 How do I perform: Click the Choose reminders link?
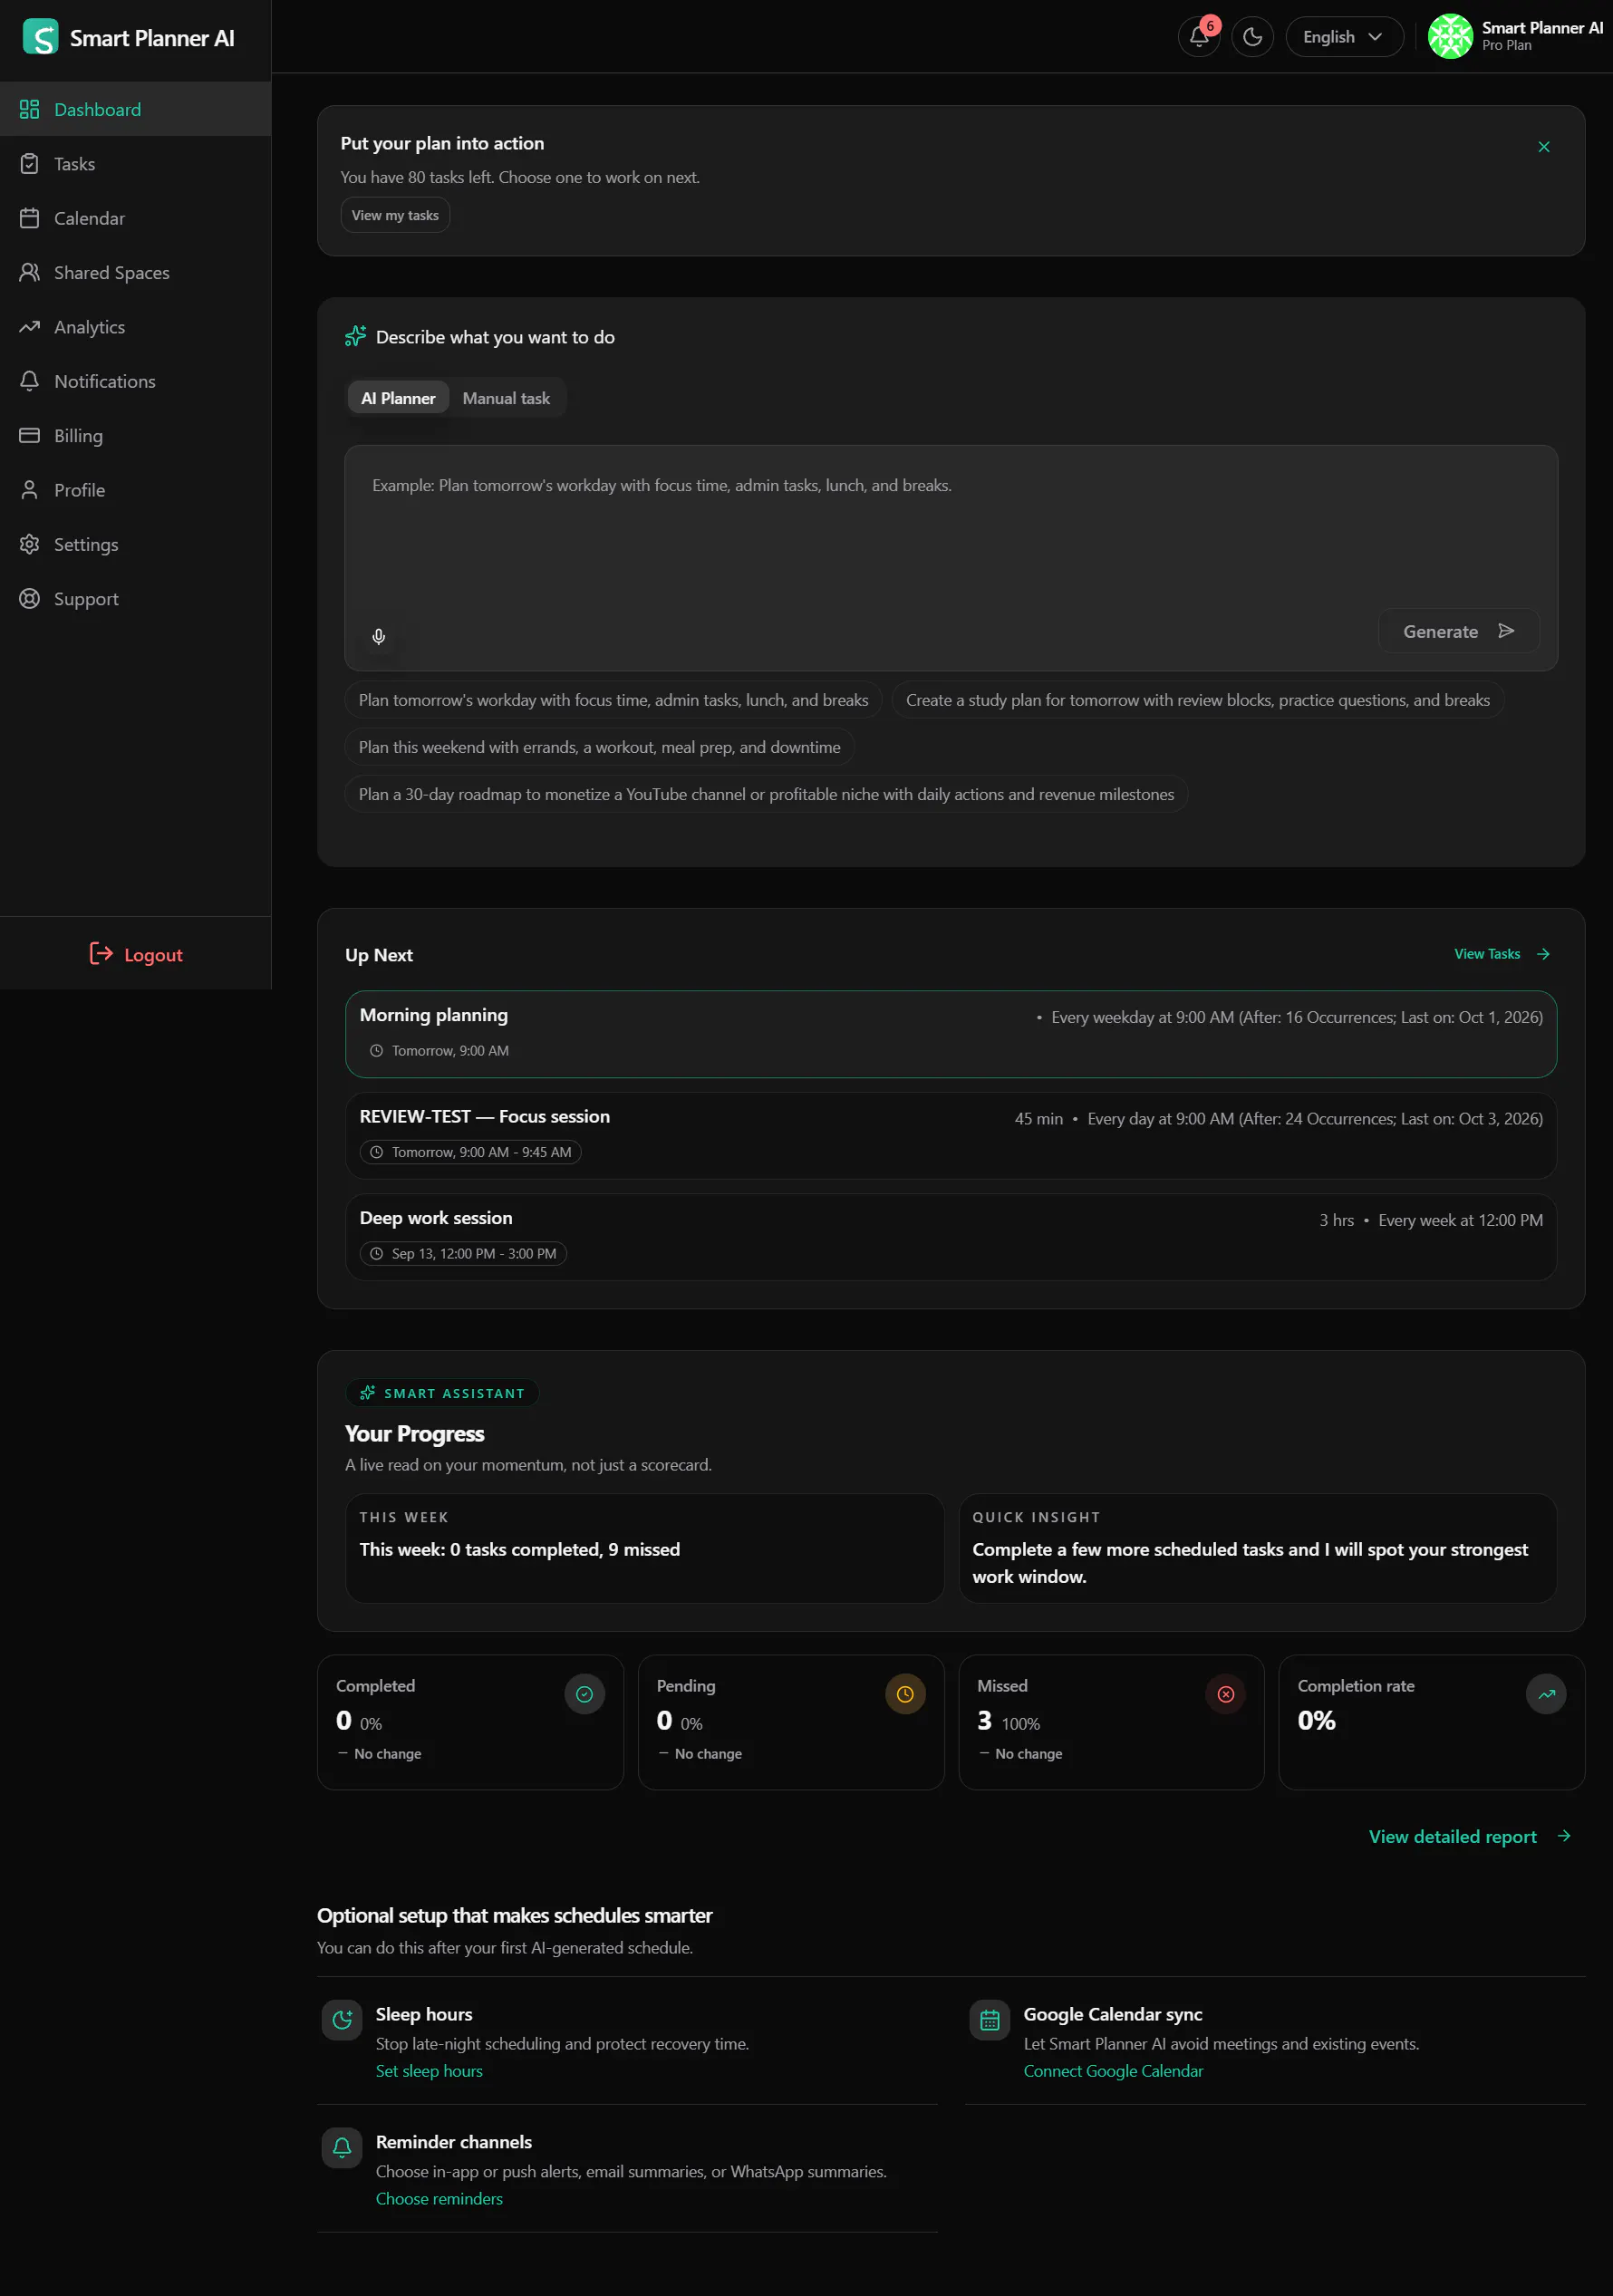point(439,2198)
